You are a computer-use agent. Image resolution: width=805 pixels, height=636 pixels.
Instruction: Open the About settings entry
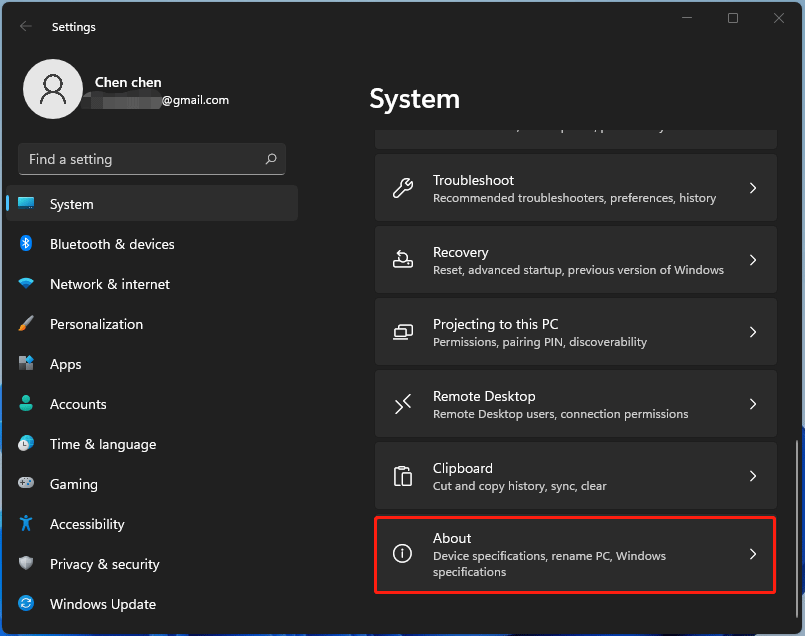(575, 554)
